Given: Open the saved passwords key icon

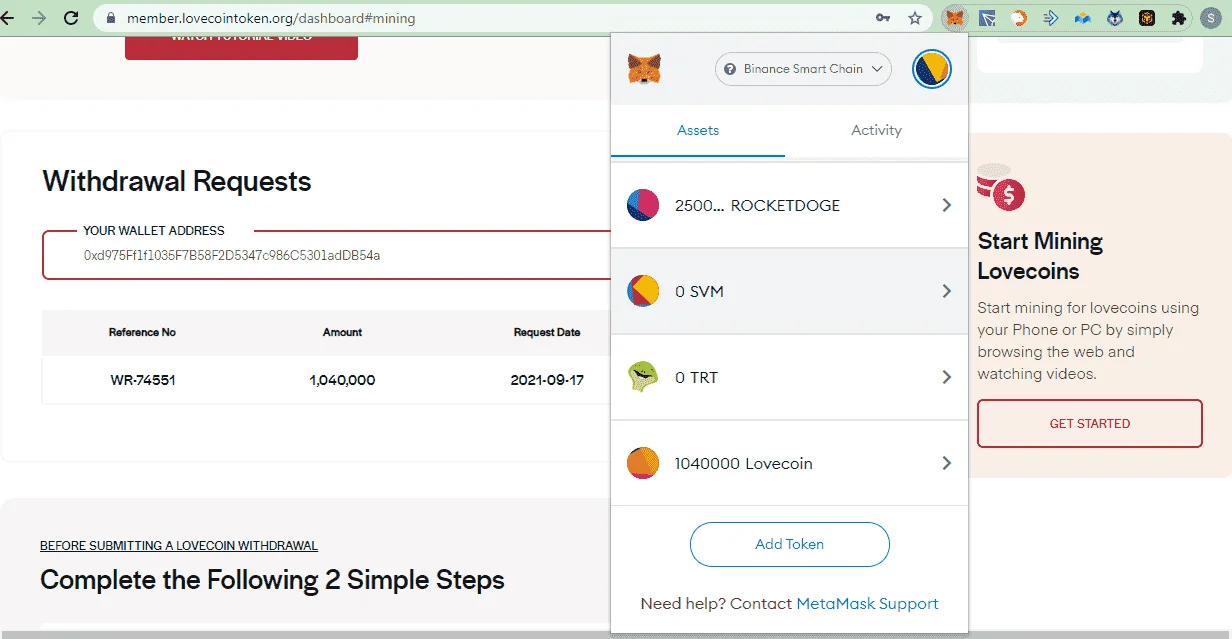Looking at the screenshot, I should tap(883, 18).
